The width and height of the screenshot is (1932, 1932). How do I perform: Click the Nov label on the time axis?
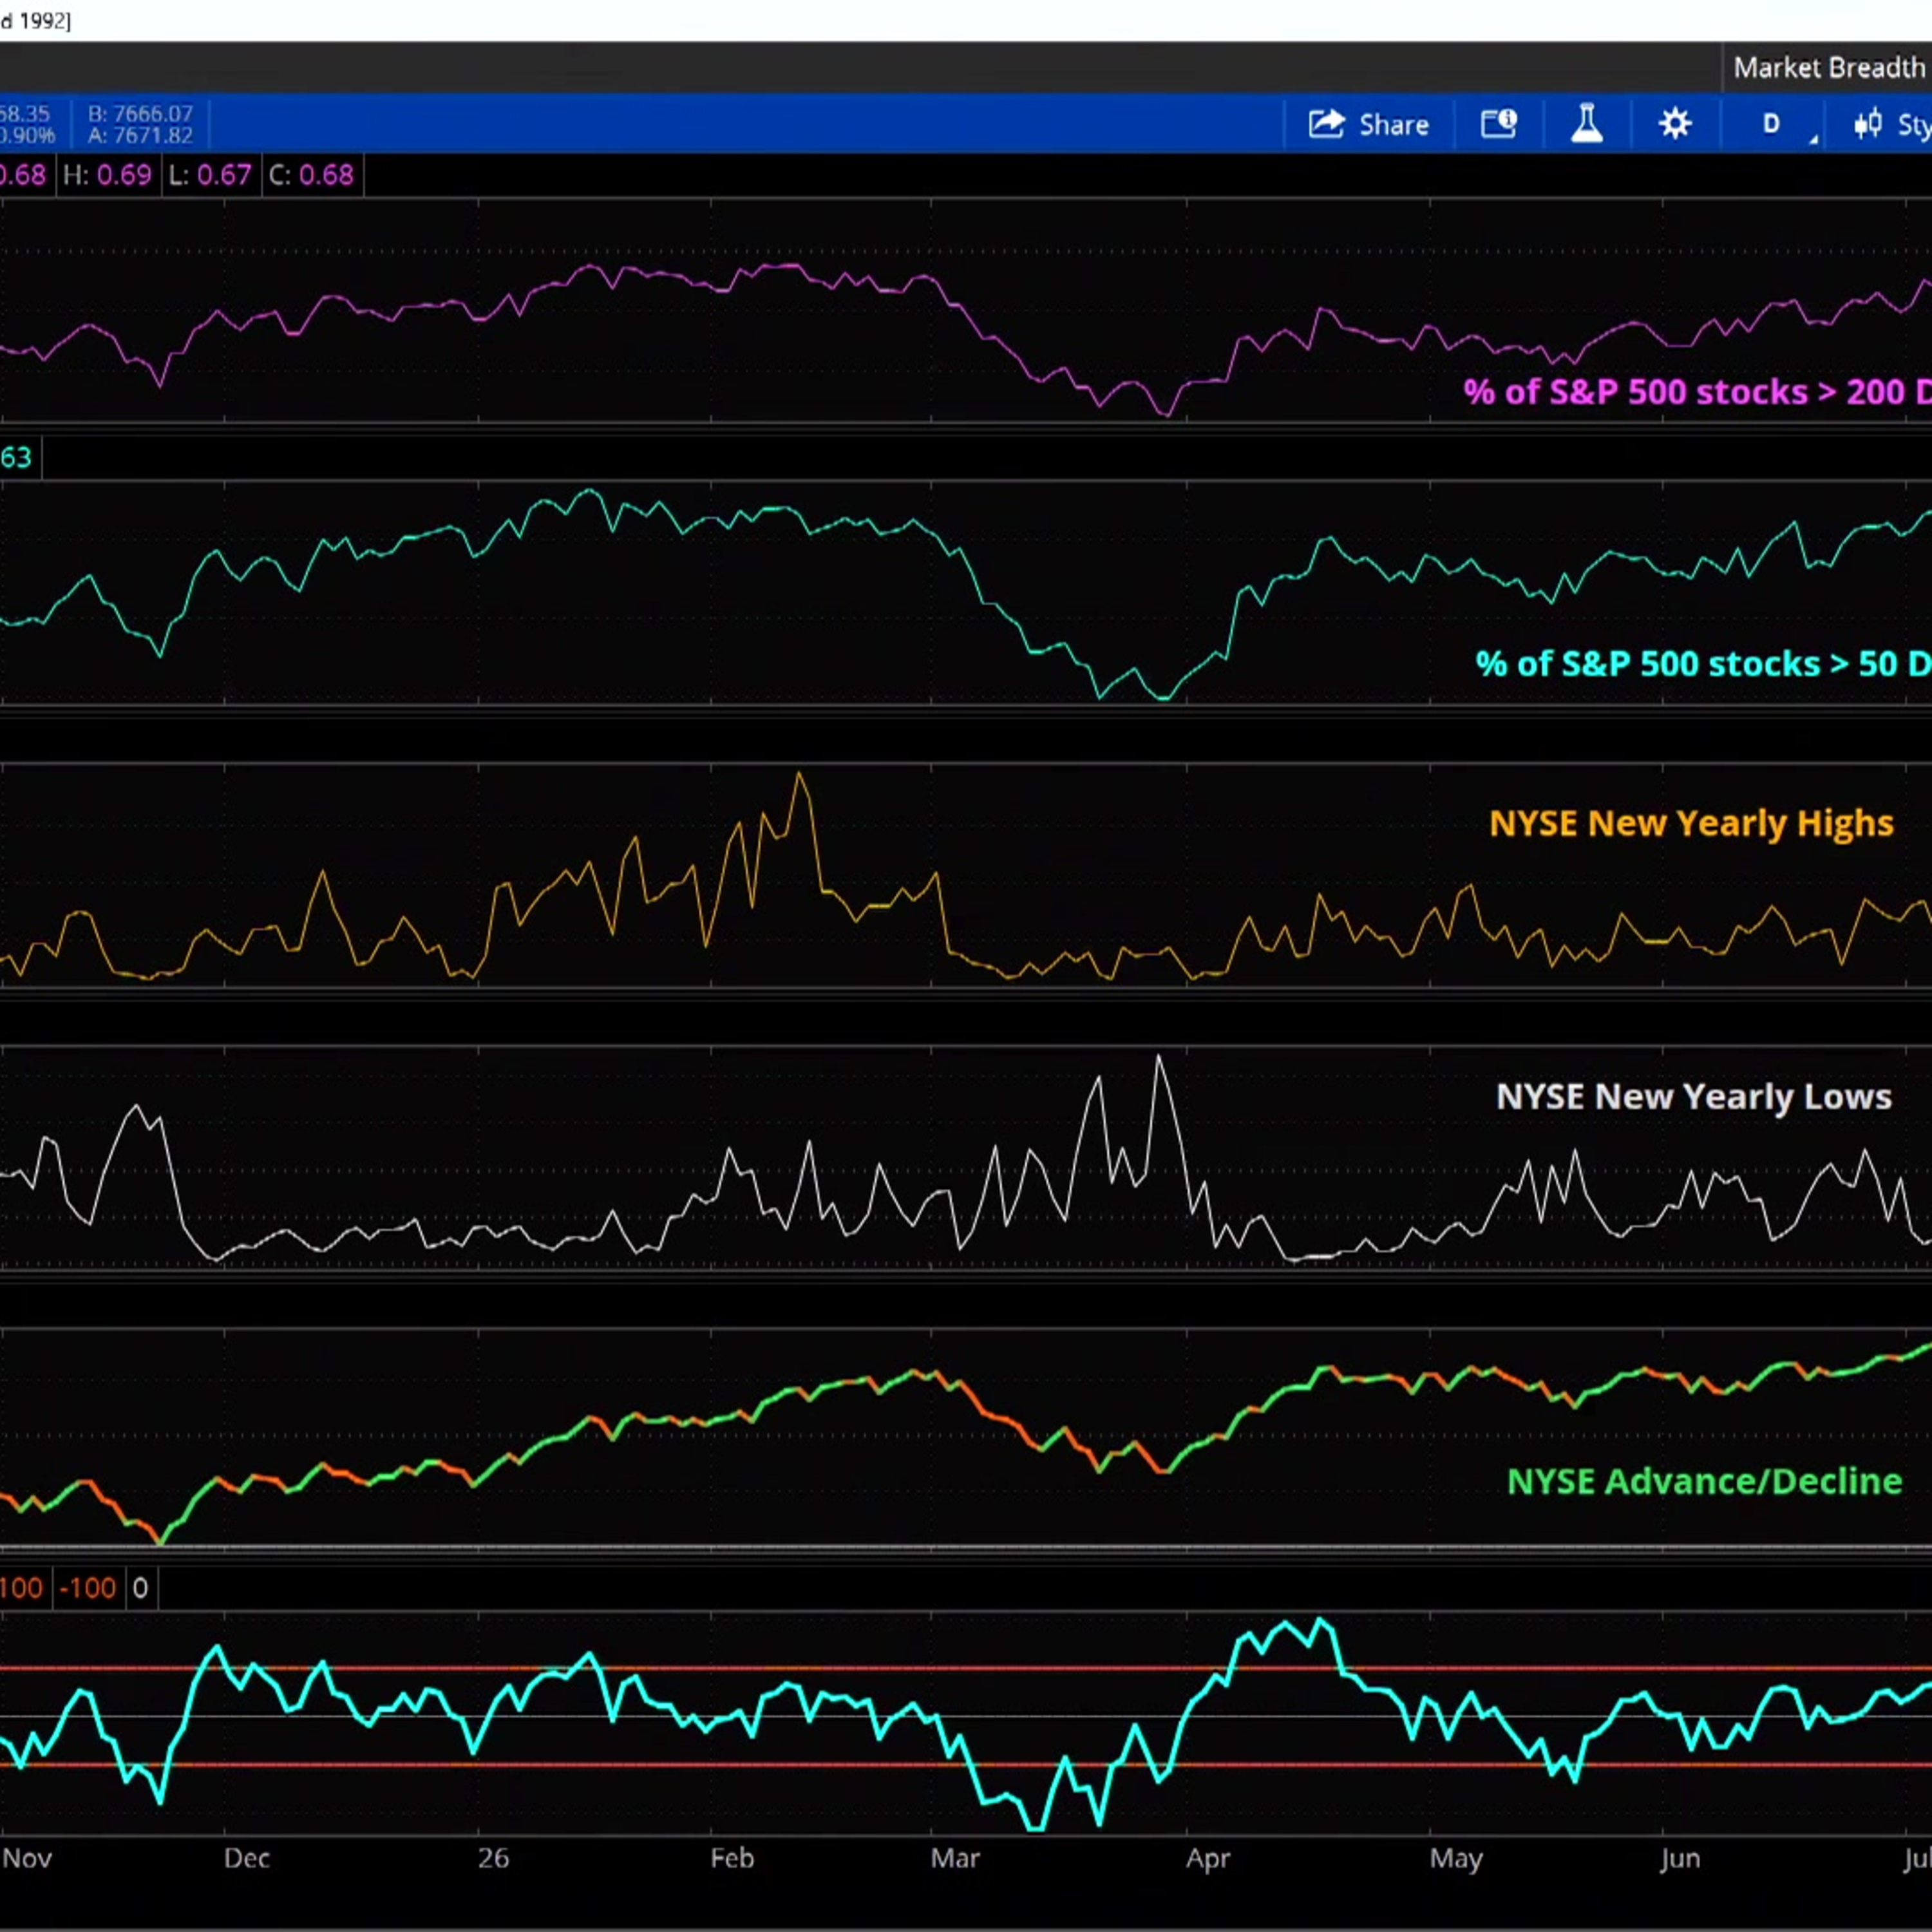[26, 1858]
